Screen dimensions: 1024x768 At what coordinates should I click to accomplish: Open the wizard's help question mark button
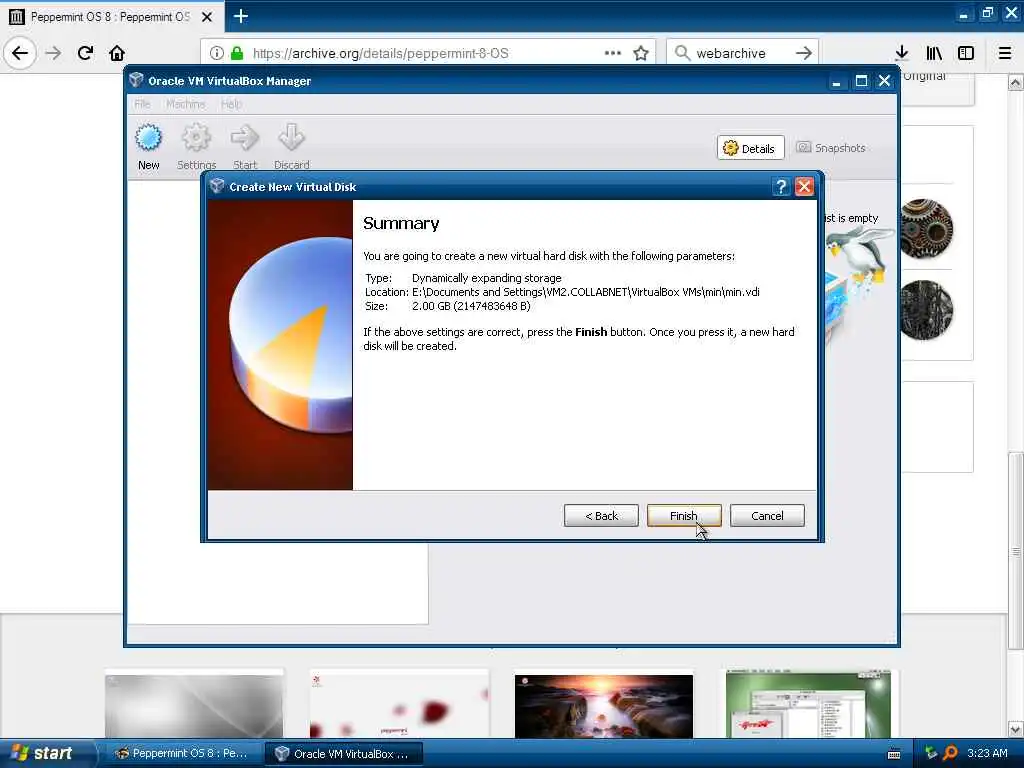781,187
